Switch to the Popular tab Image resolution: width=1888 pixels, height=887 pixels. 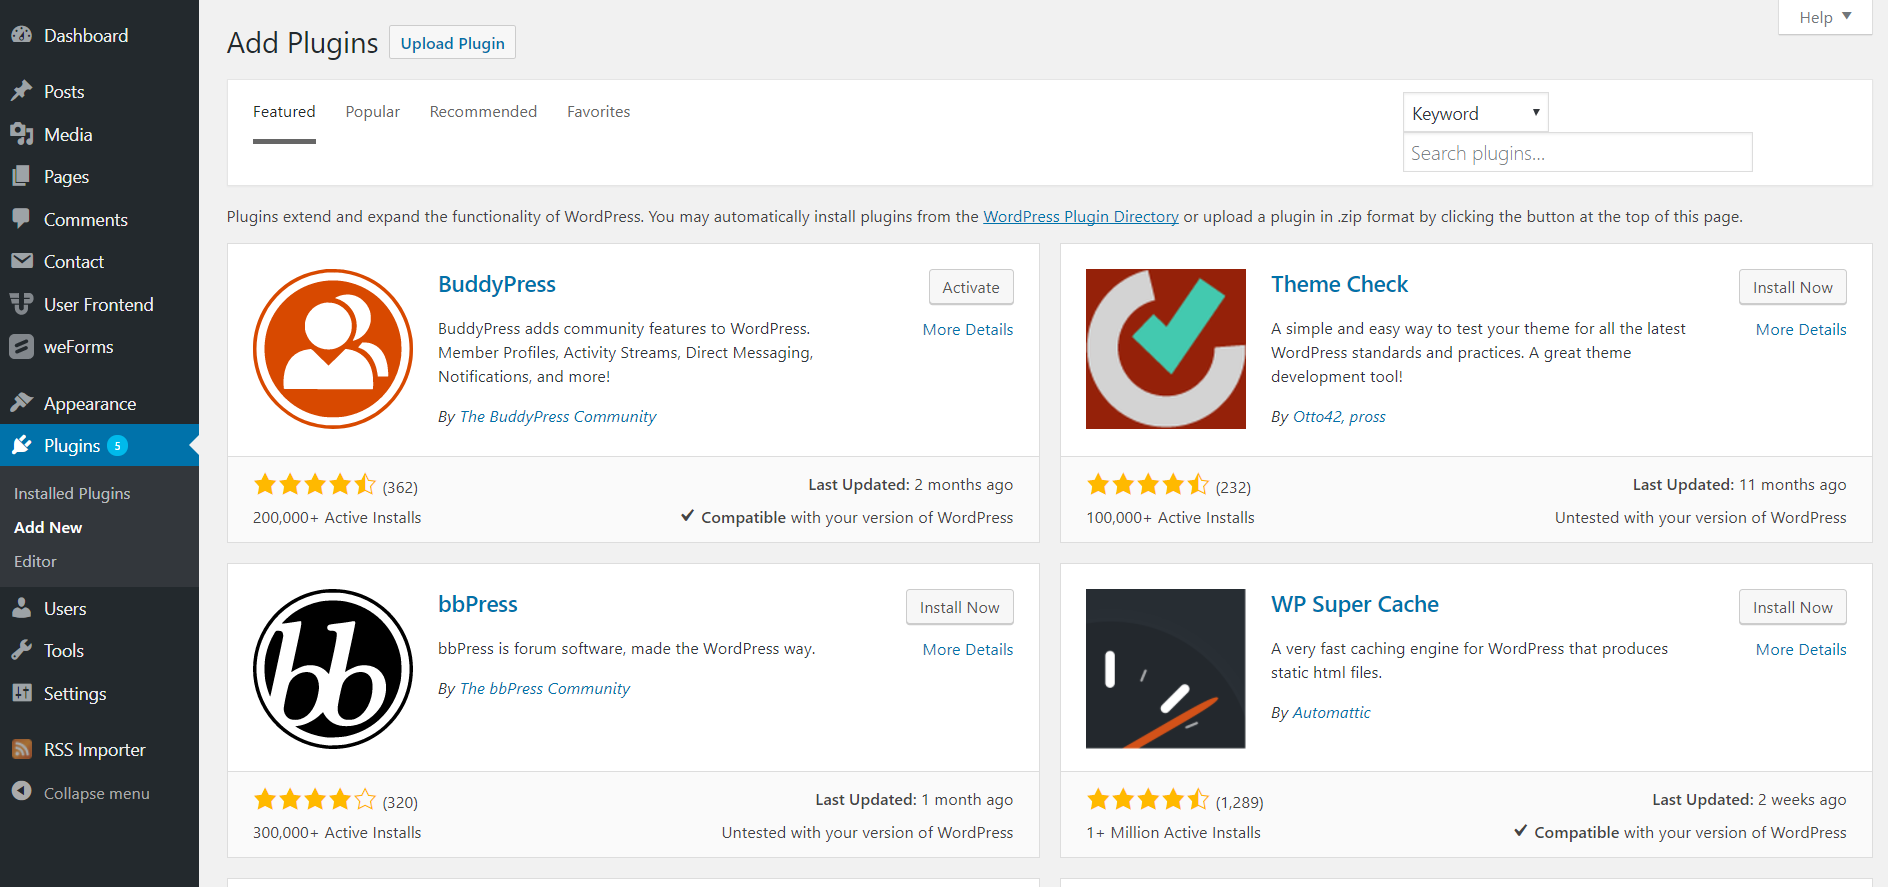tap(373, 112)
